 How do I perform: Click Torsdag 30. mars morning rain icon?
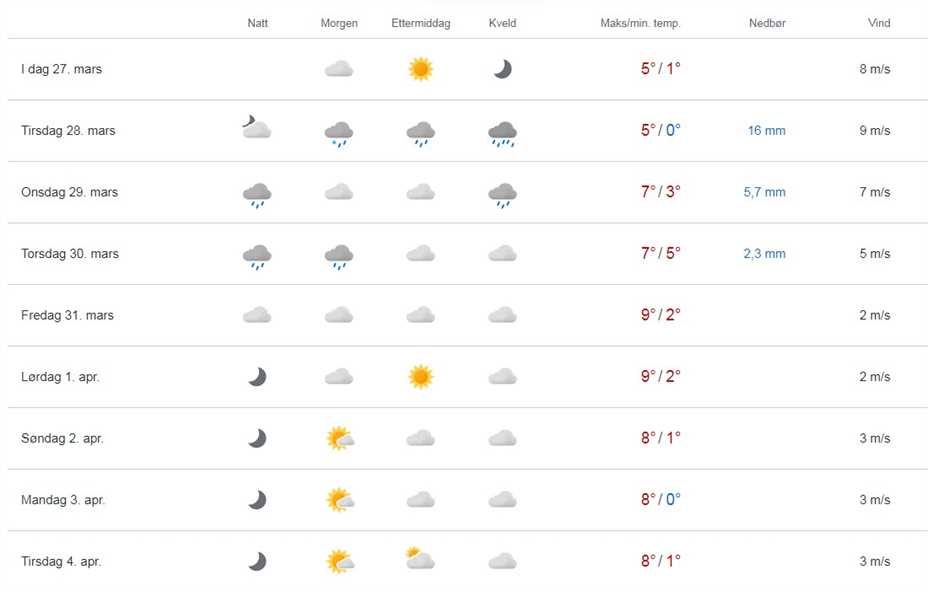coord(339,256)
